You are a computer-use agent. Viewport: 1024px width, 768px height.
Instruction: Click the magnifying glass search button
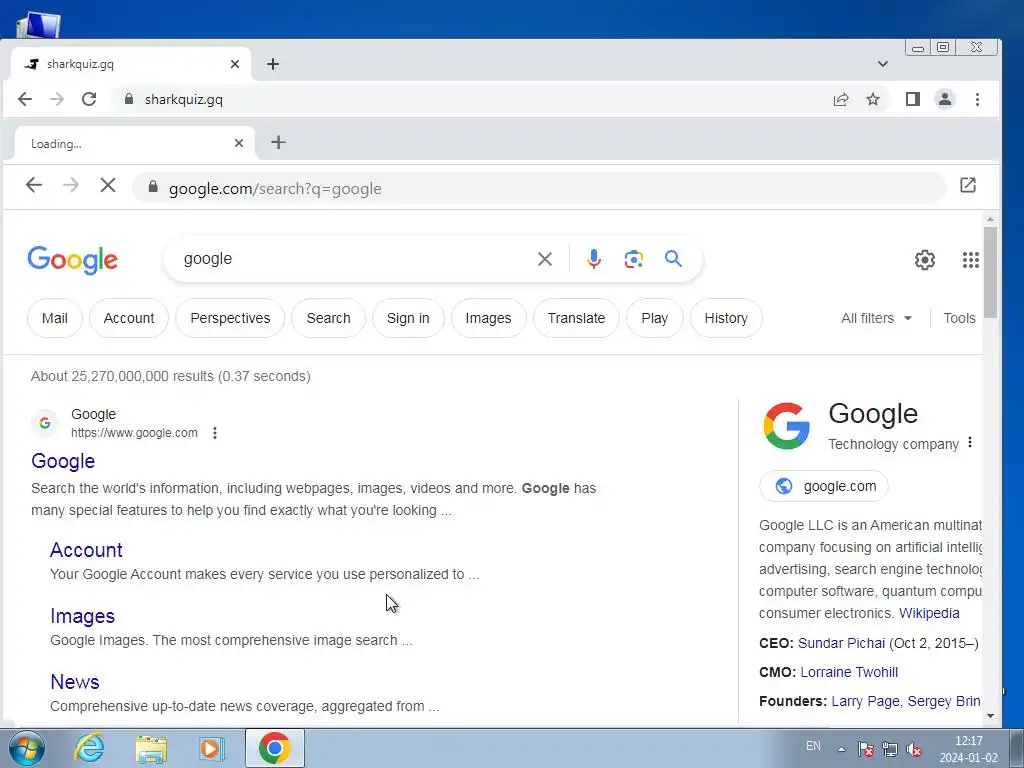click(x=673, y=259)
